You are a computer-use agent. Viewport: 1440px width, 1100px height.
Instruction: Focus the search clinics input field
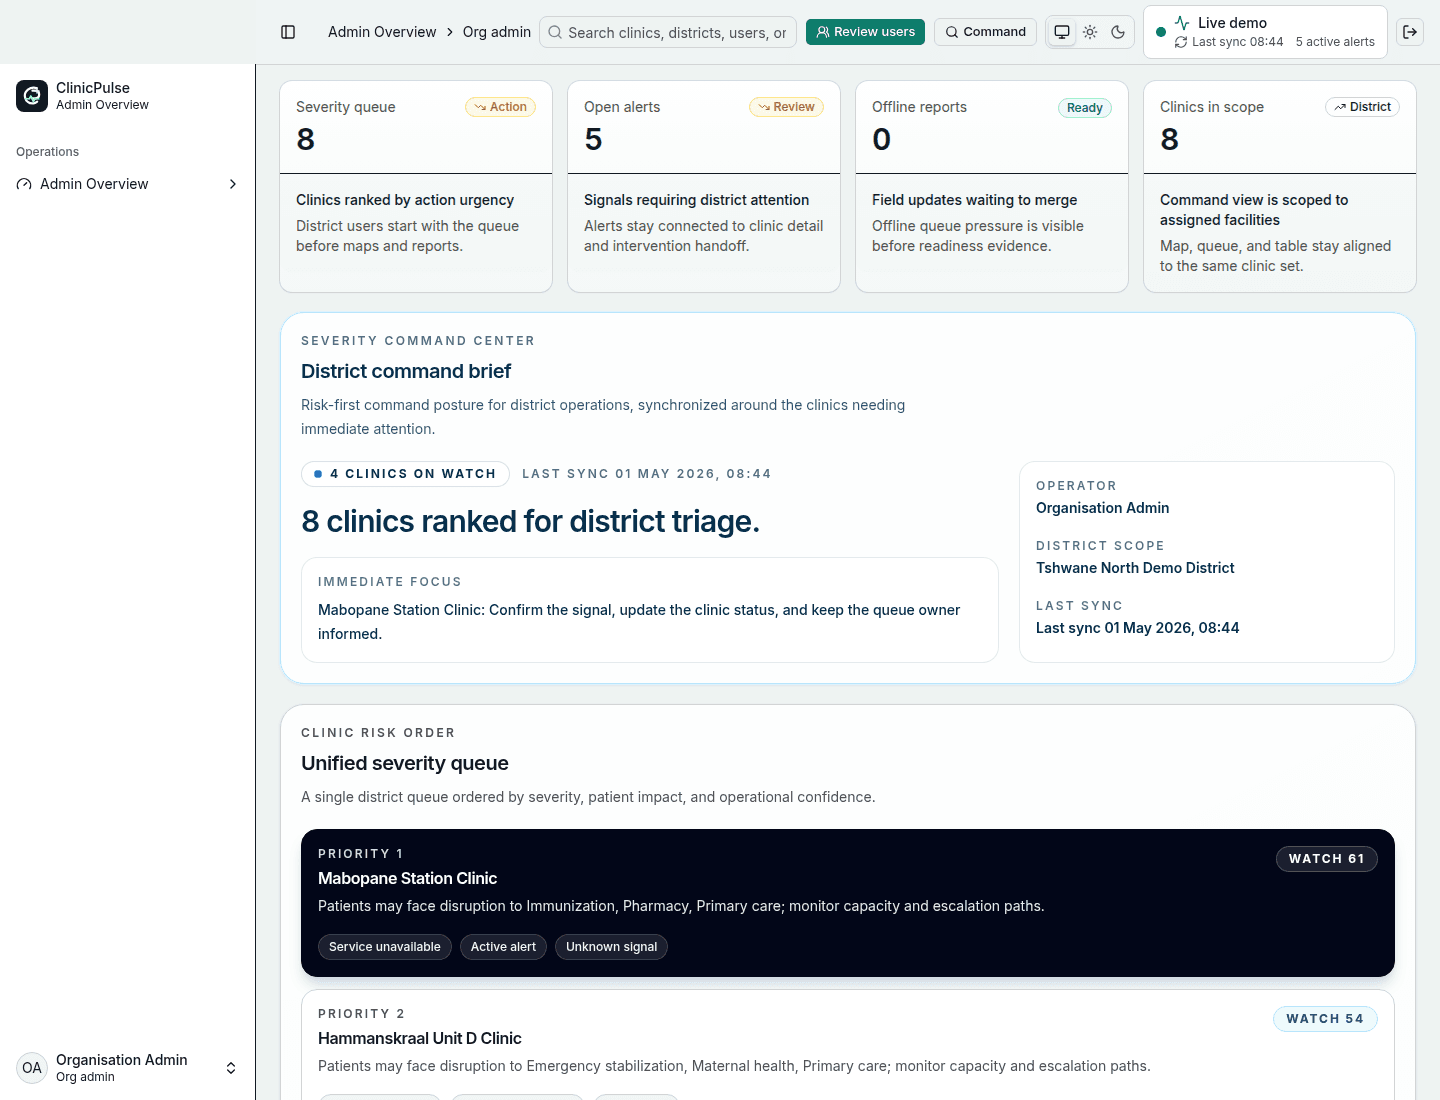[668, 32]
